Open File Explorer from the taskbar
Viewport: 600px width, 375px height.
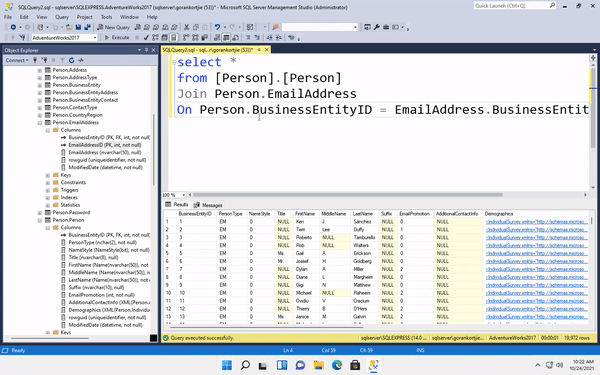click(318, 365)
